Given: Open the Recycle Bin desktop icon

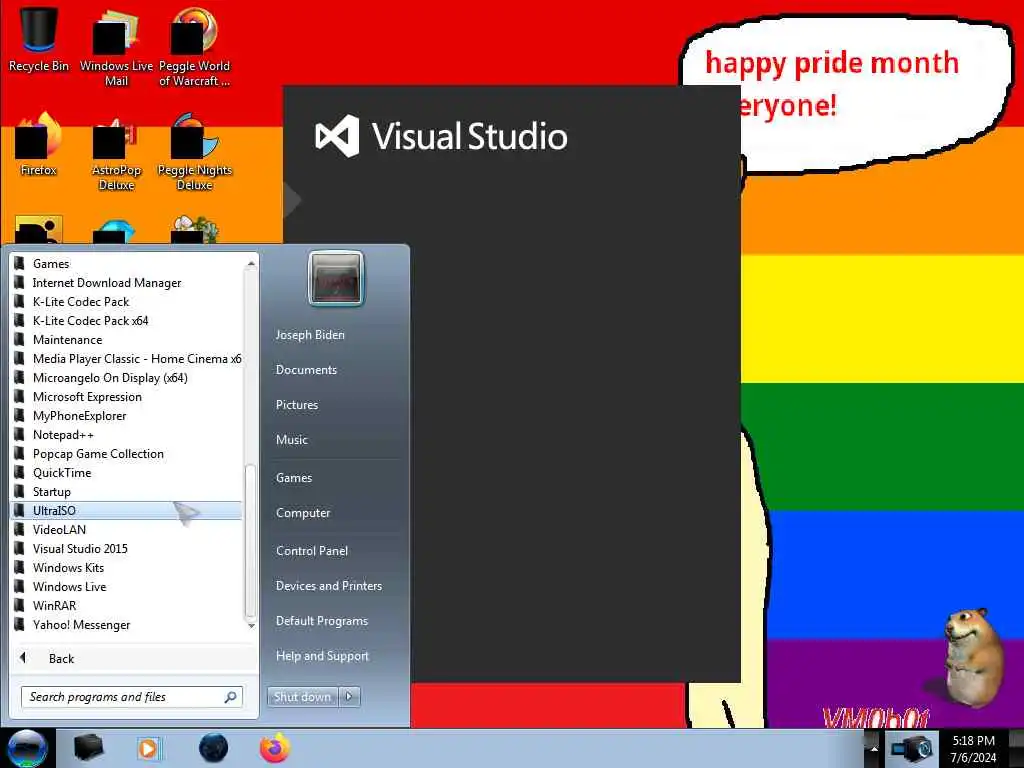Looking at the screenshot, I should pyautogui.click(x=39, y=39).
